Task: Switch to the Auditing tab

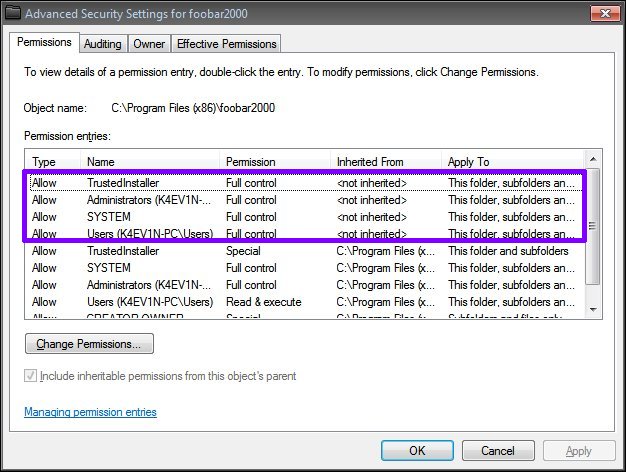Action: [x=102, y=44]
